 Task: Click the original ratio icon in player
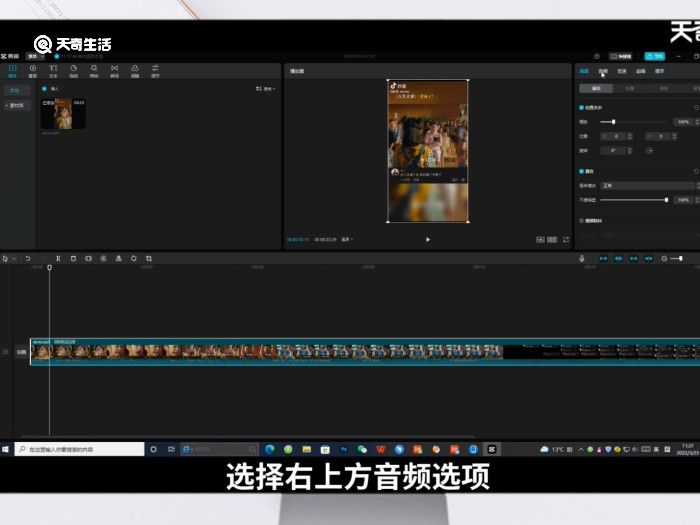[x=552, y=240]
